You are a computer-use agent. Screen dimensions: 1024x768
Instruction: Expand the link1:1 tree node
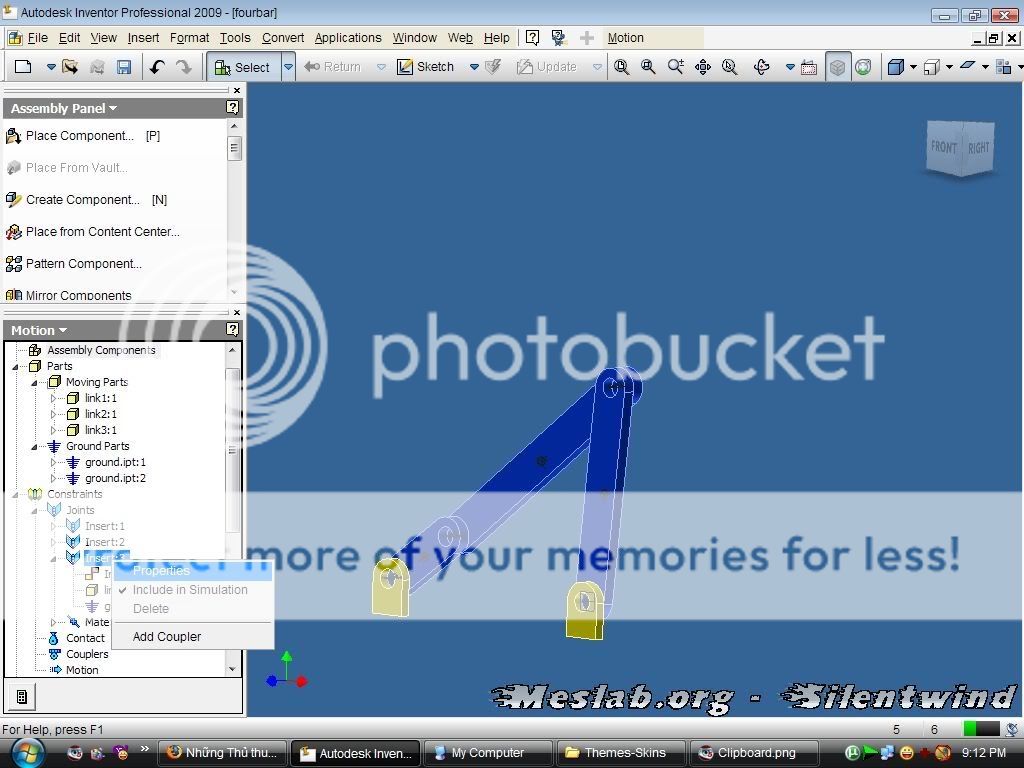click(54, 398)
